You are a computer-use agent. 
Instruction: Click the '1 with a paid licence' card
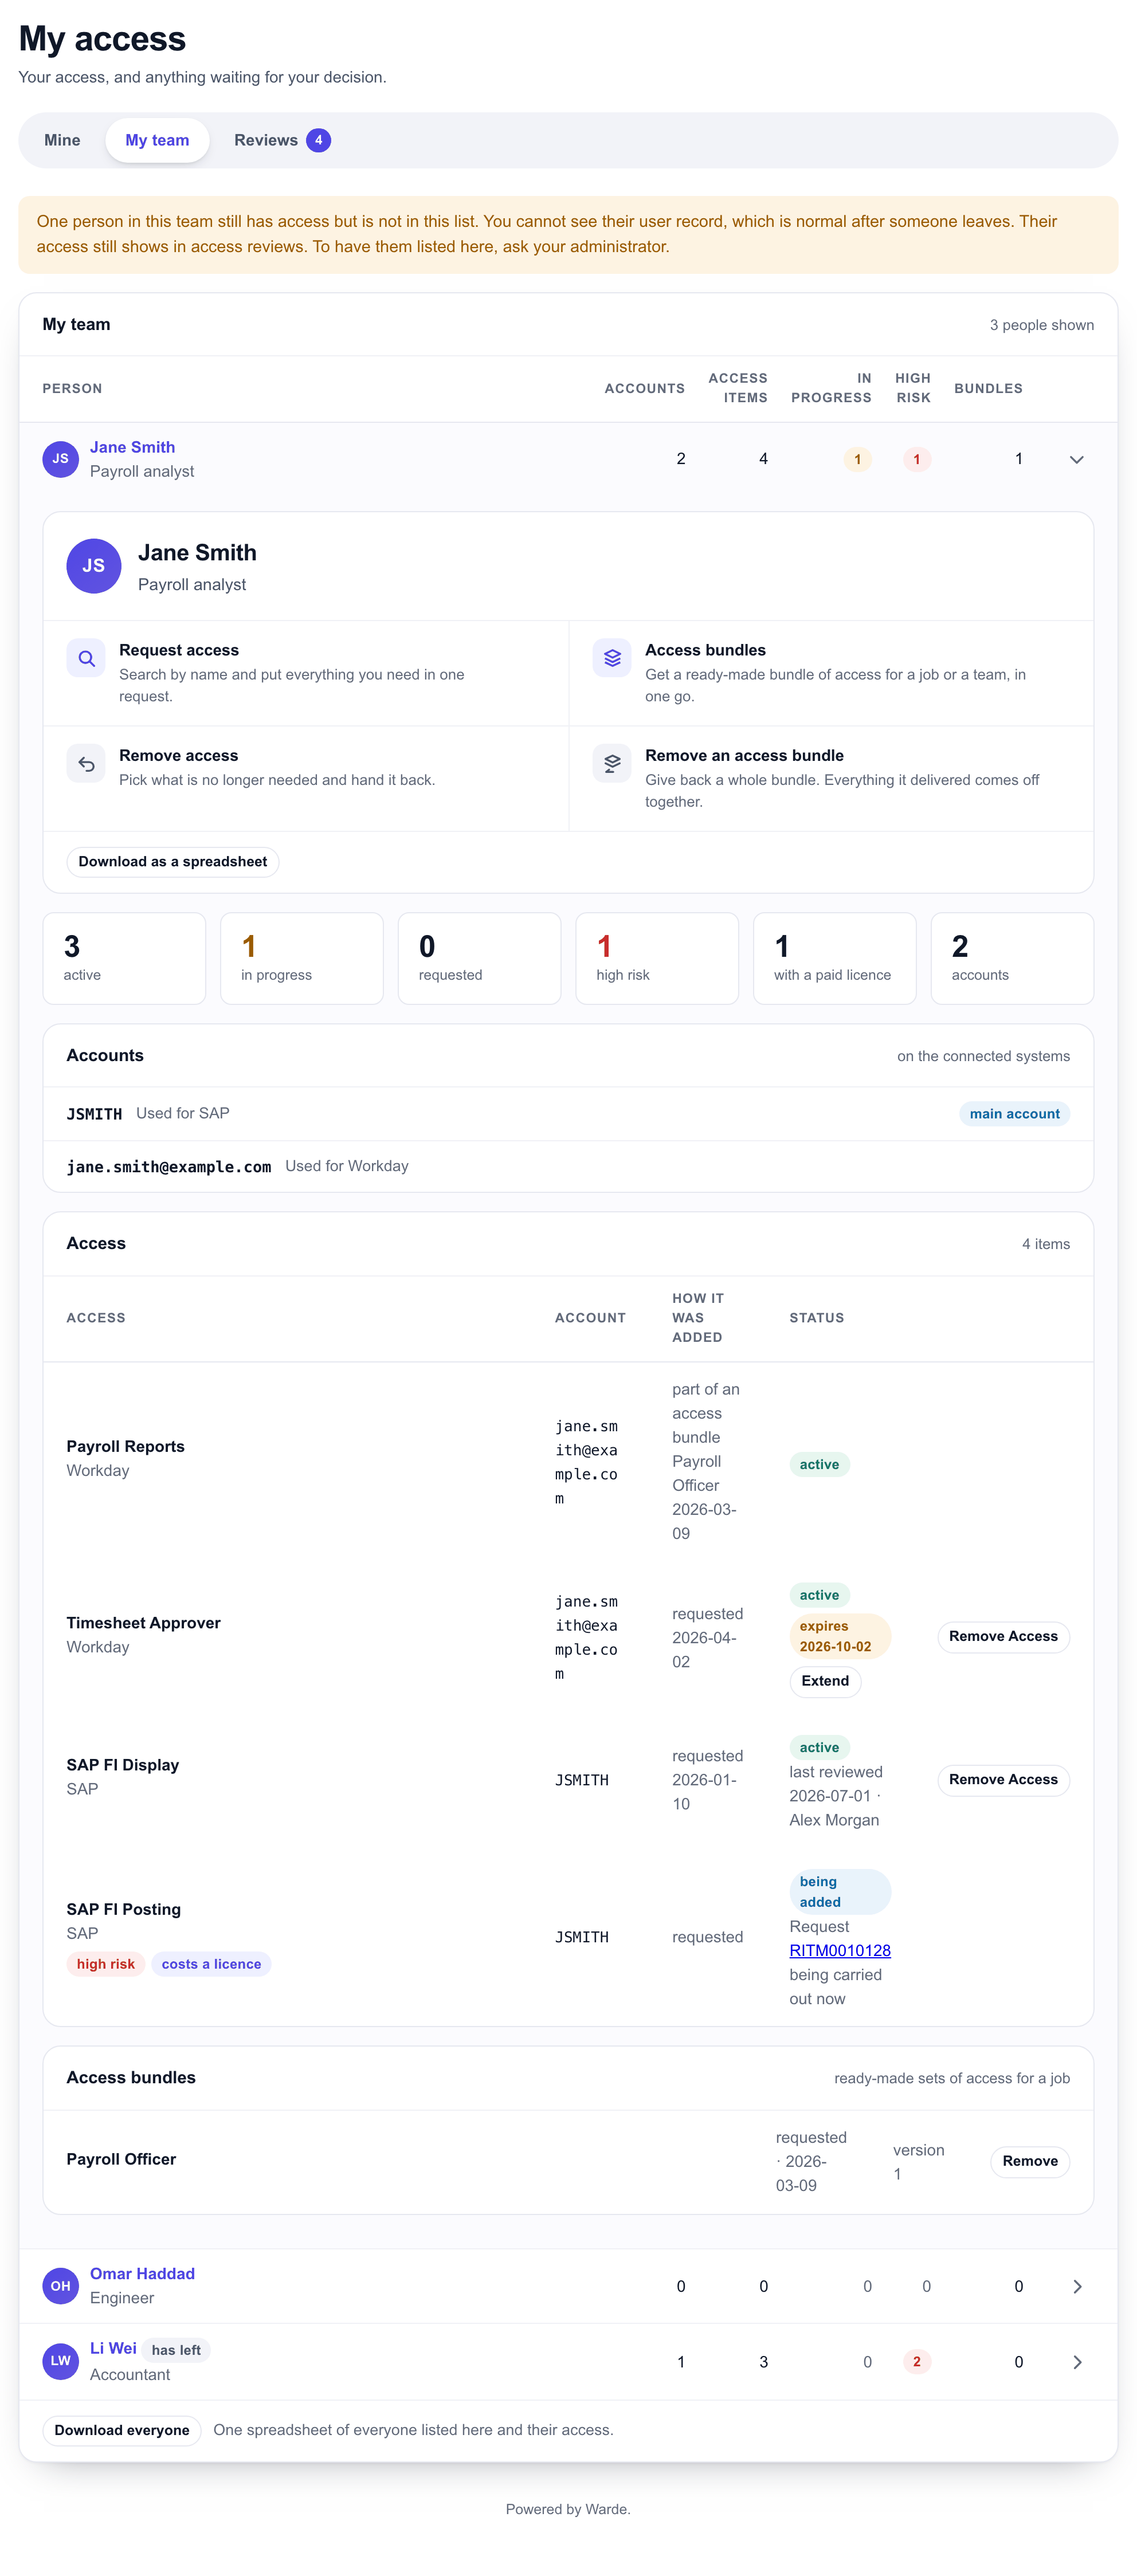tap(834, 958)
